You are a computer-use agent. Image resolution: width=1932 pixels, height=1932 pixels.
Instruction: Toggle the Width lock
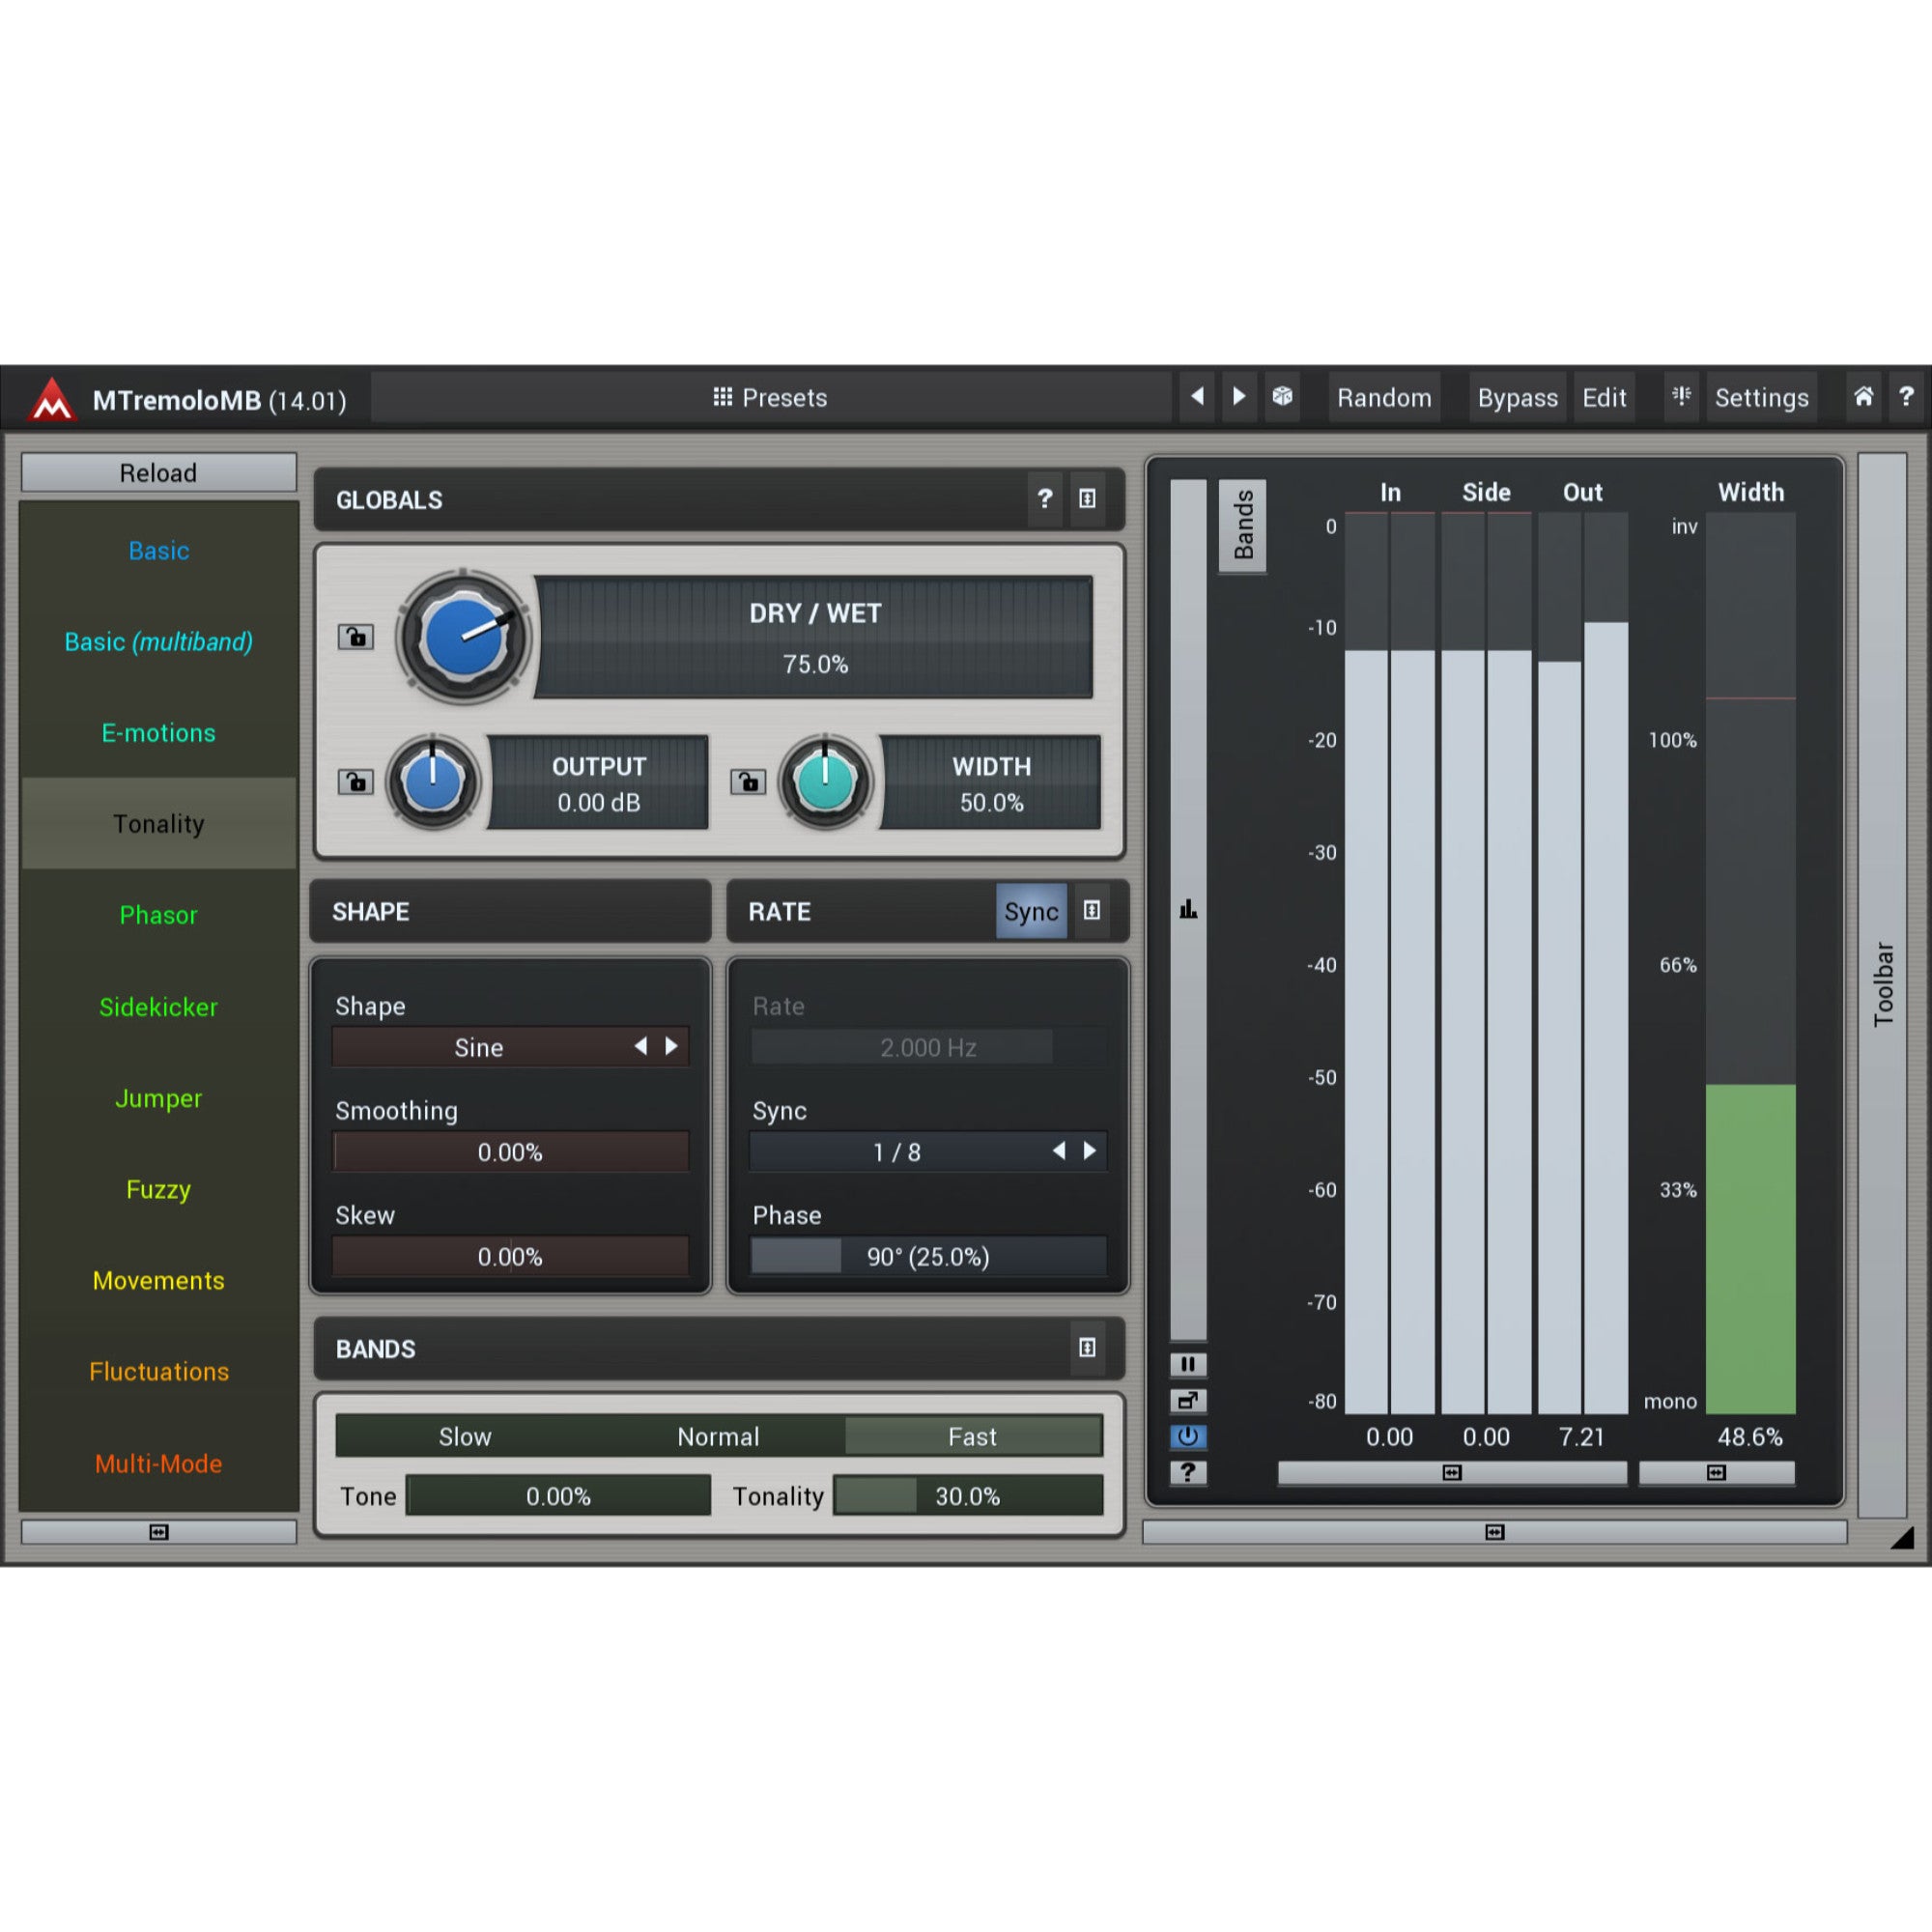[x=748, y=781]
